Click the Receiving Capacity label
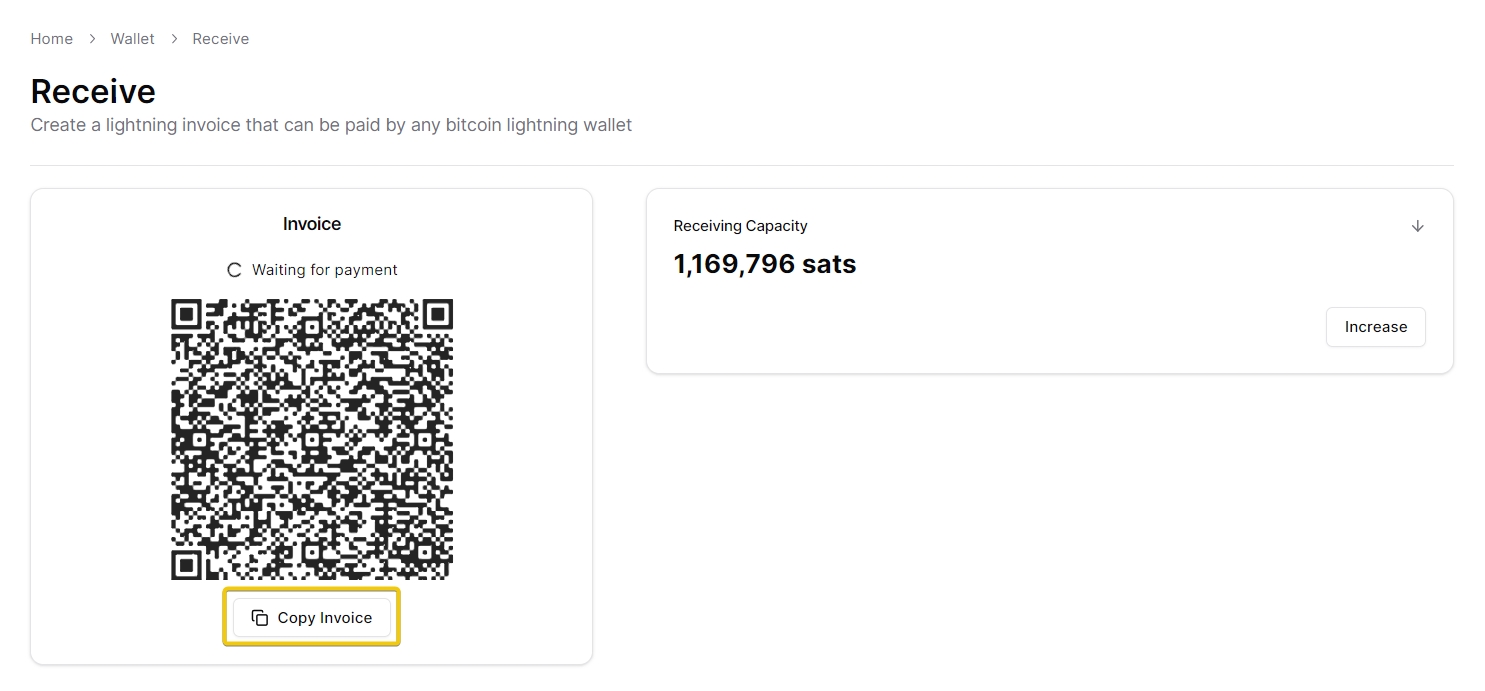The height and width of the screenshot is (691, 1485). pos(740,226)
